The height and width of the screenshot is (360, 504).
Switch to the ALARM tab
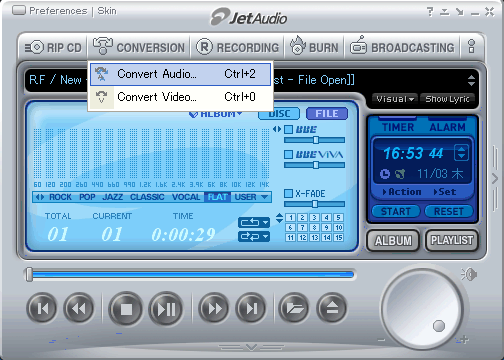pos(447,127)
